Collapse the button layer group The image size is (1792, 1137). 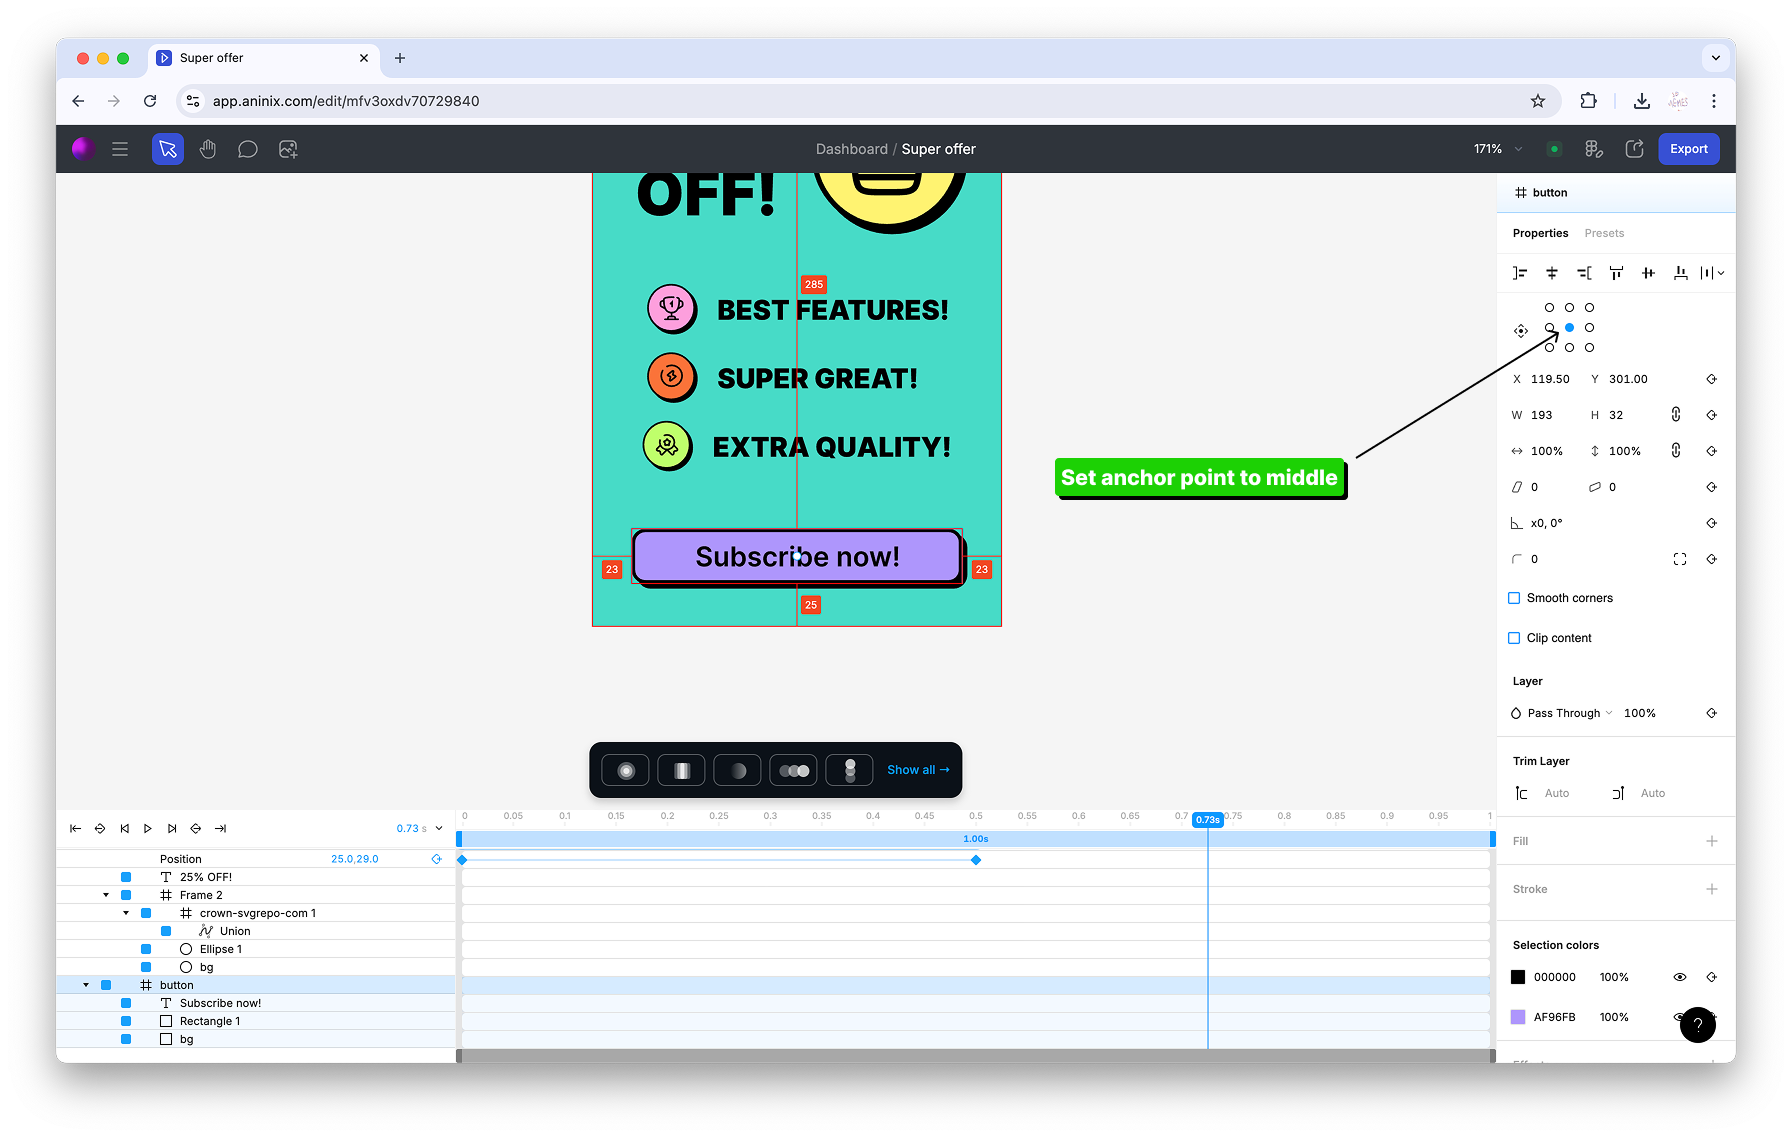(x=86, y=985)
